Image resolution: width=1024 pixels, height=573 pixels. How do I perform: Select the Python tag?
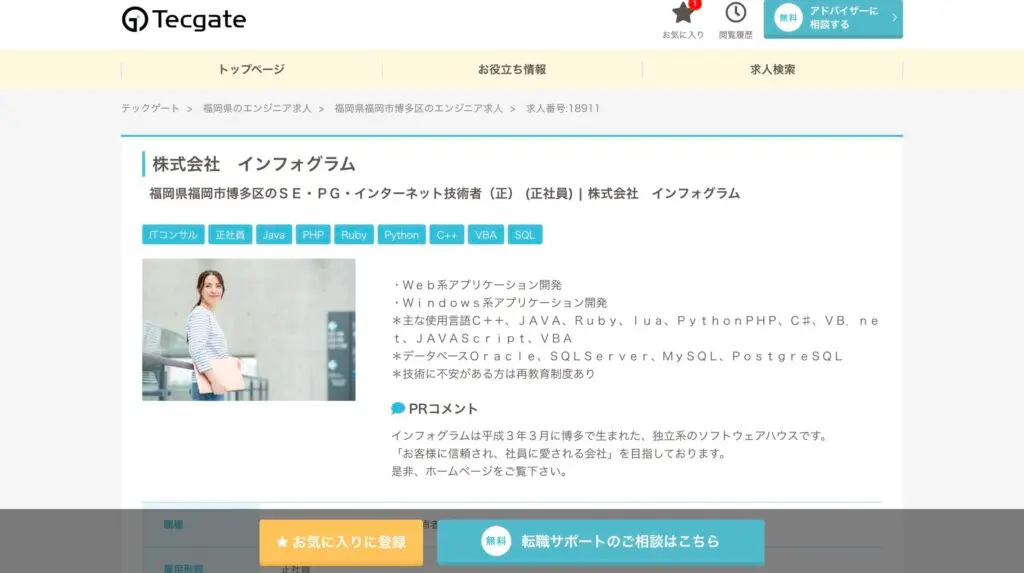pos(402,235)
